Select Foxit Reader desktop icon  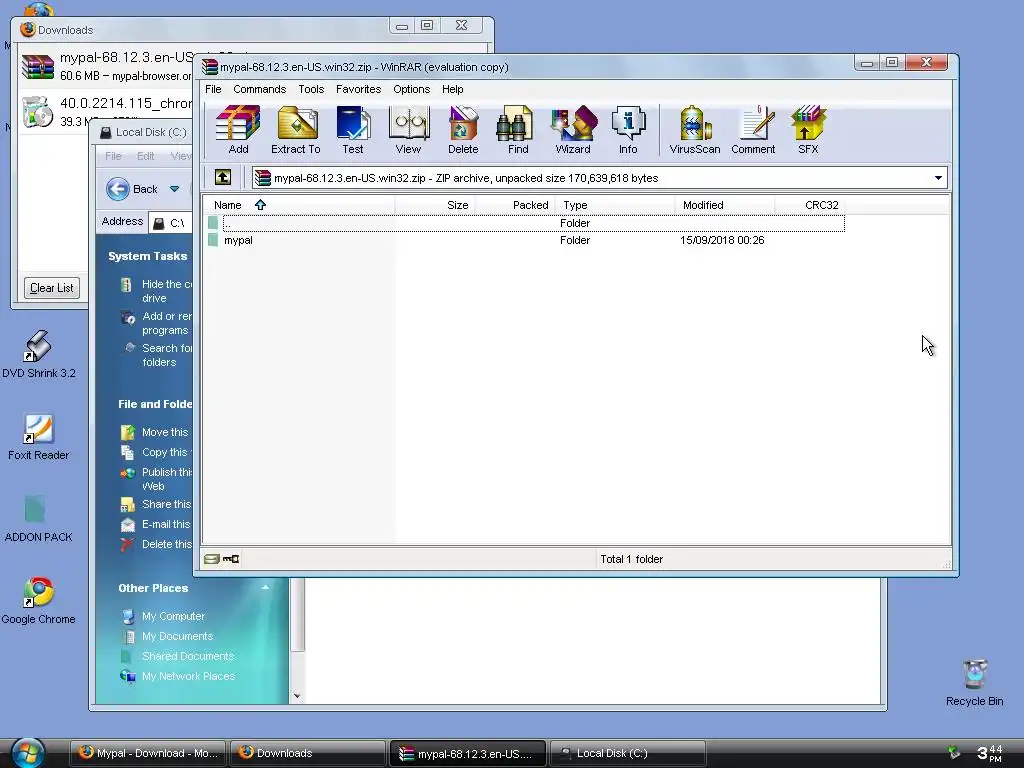point(39,437)
